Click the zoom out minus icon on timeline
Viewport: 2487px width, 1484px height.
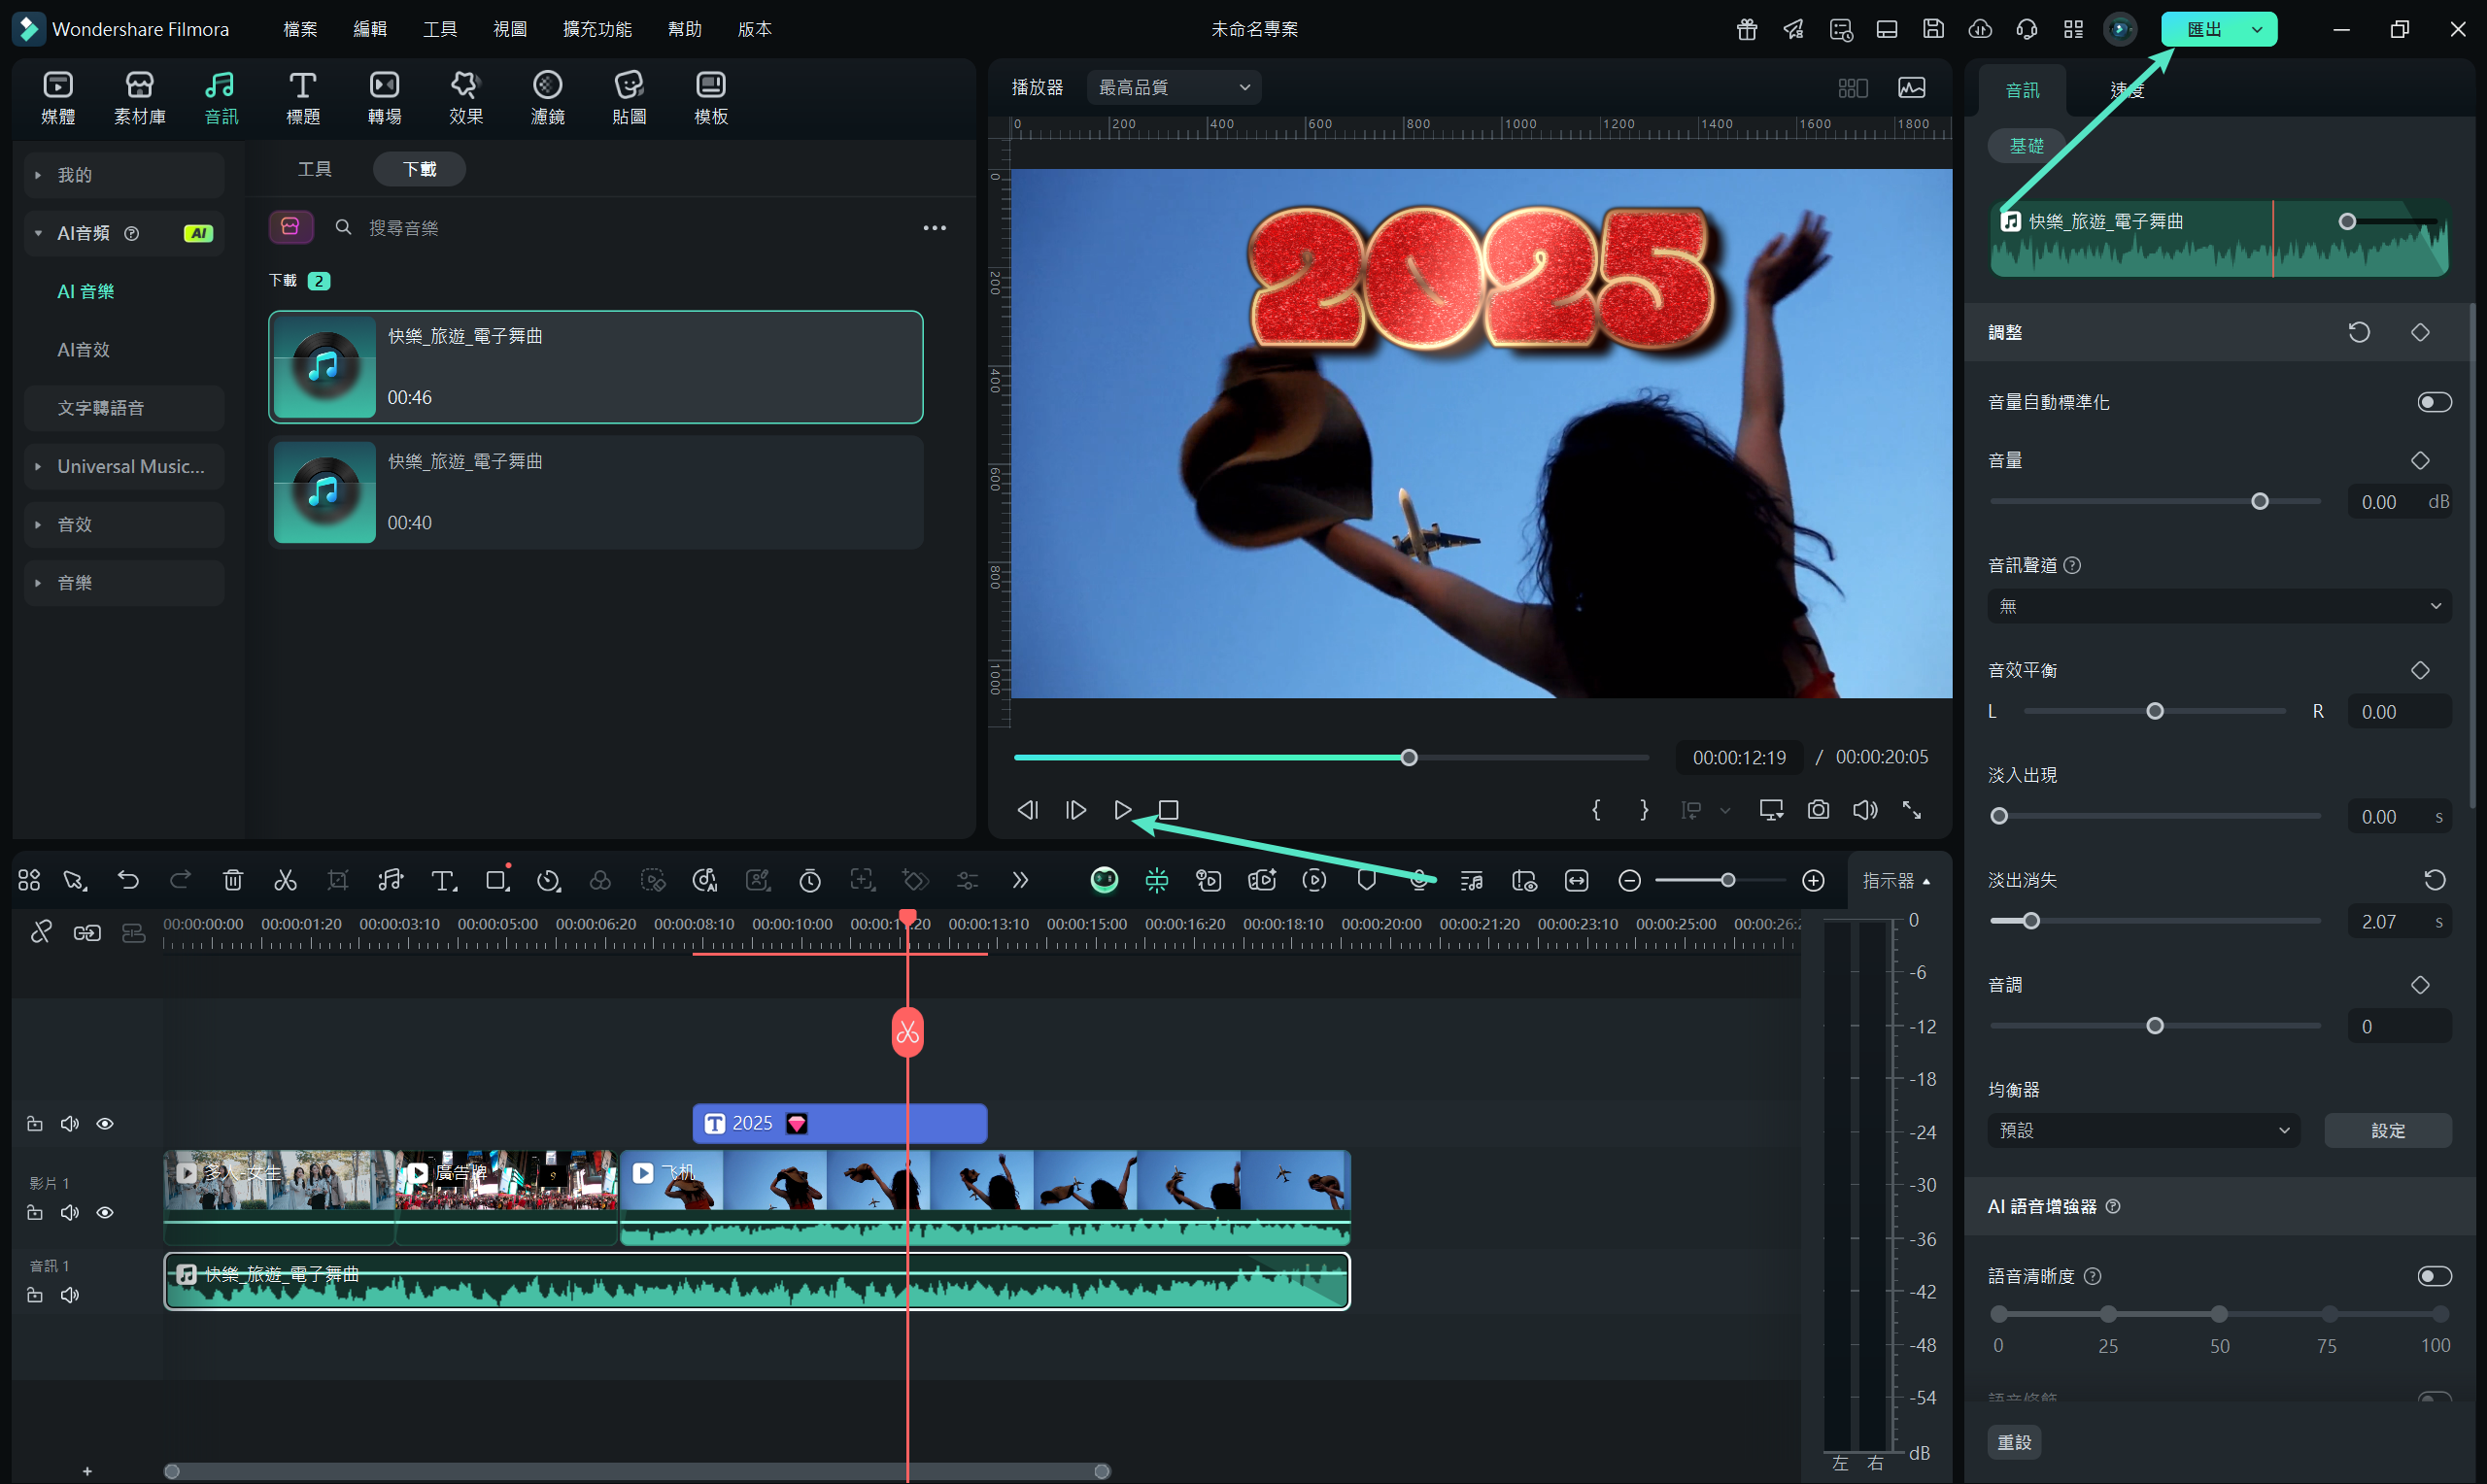pyautogui.click(x=1629, y=880)
